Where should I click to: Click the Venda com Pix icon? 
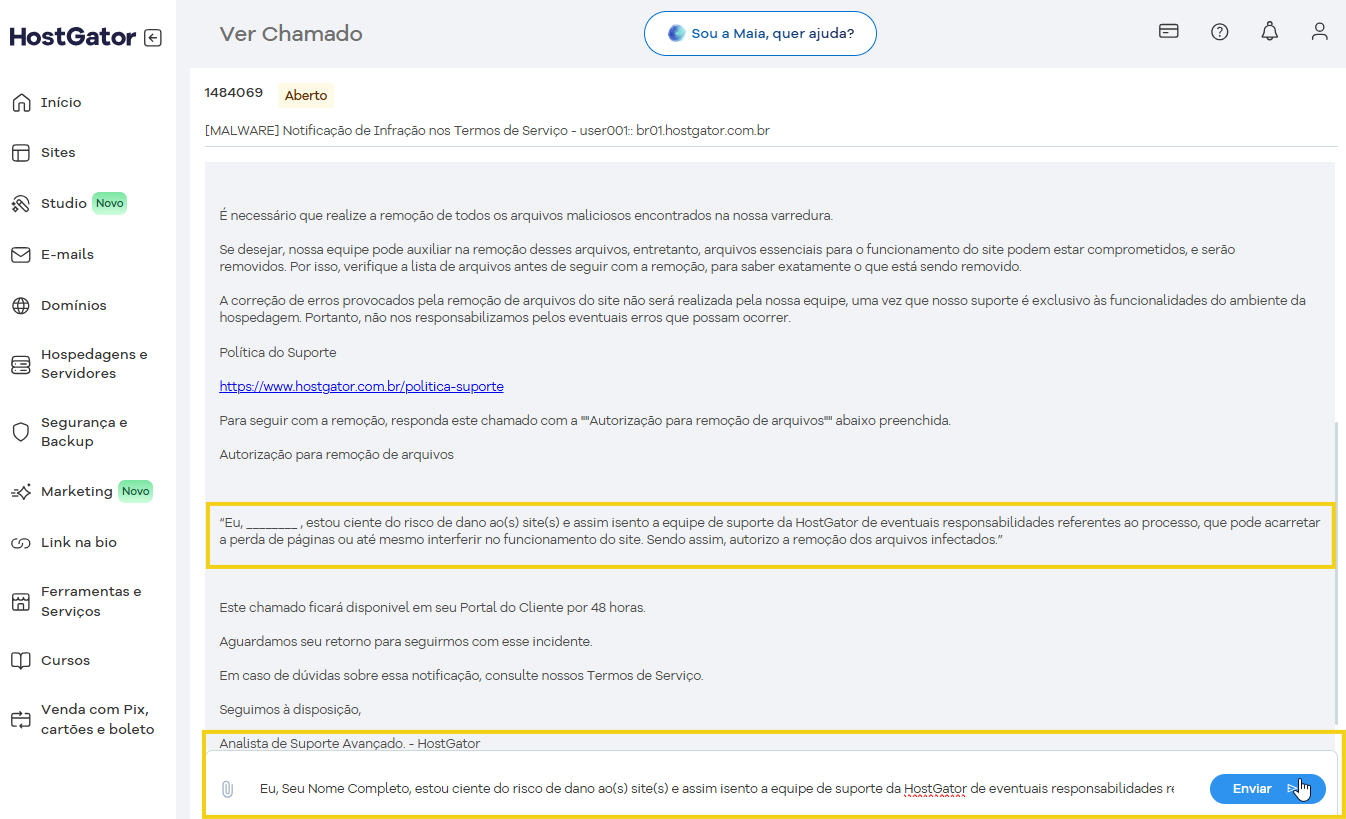(x=21, y=719)
